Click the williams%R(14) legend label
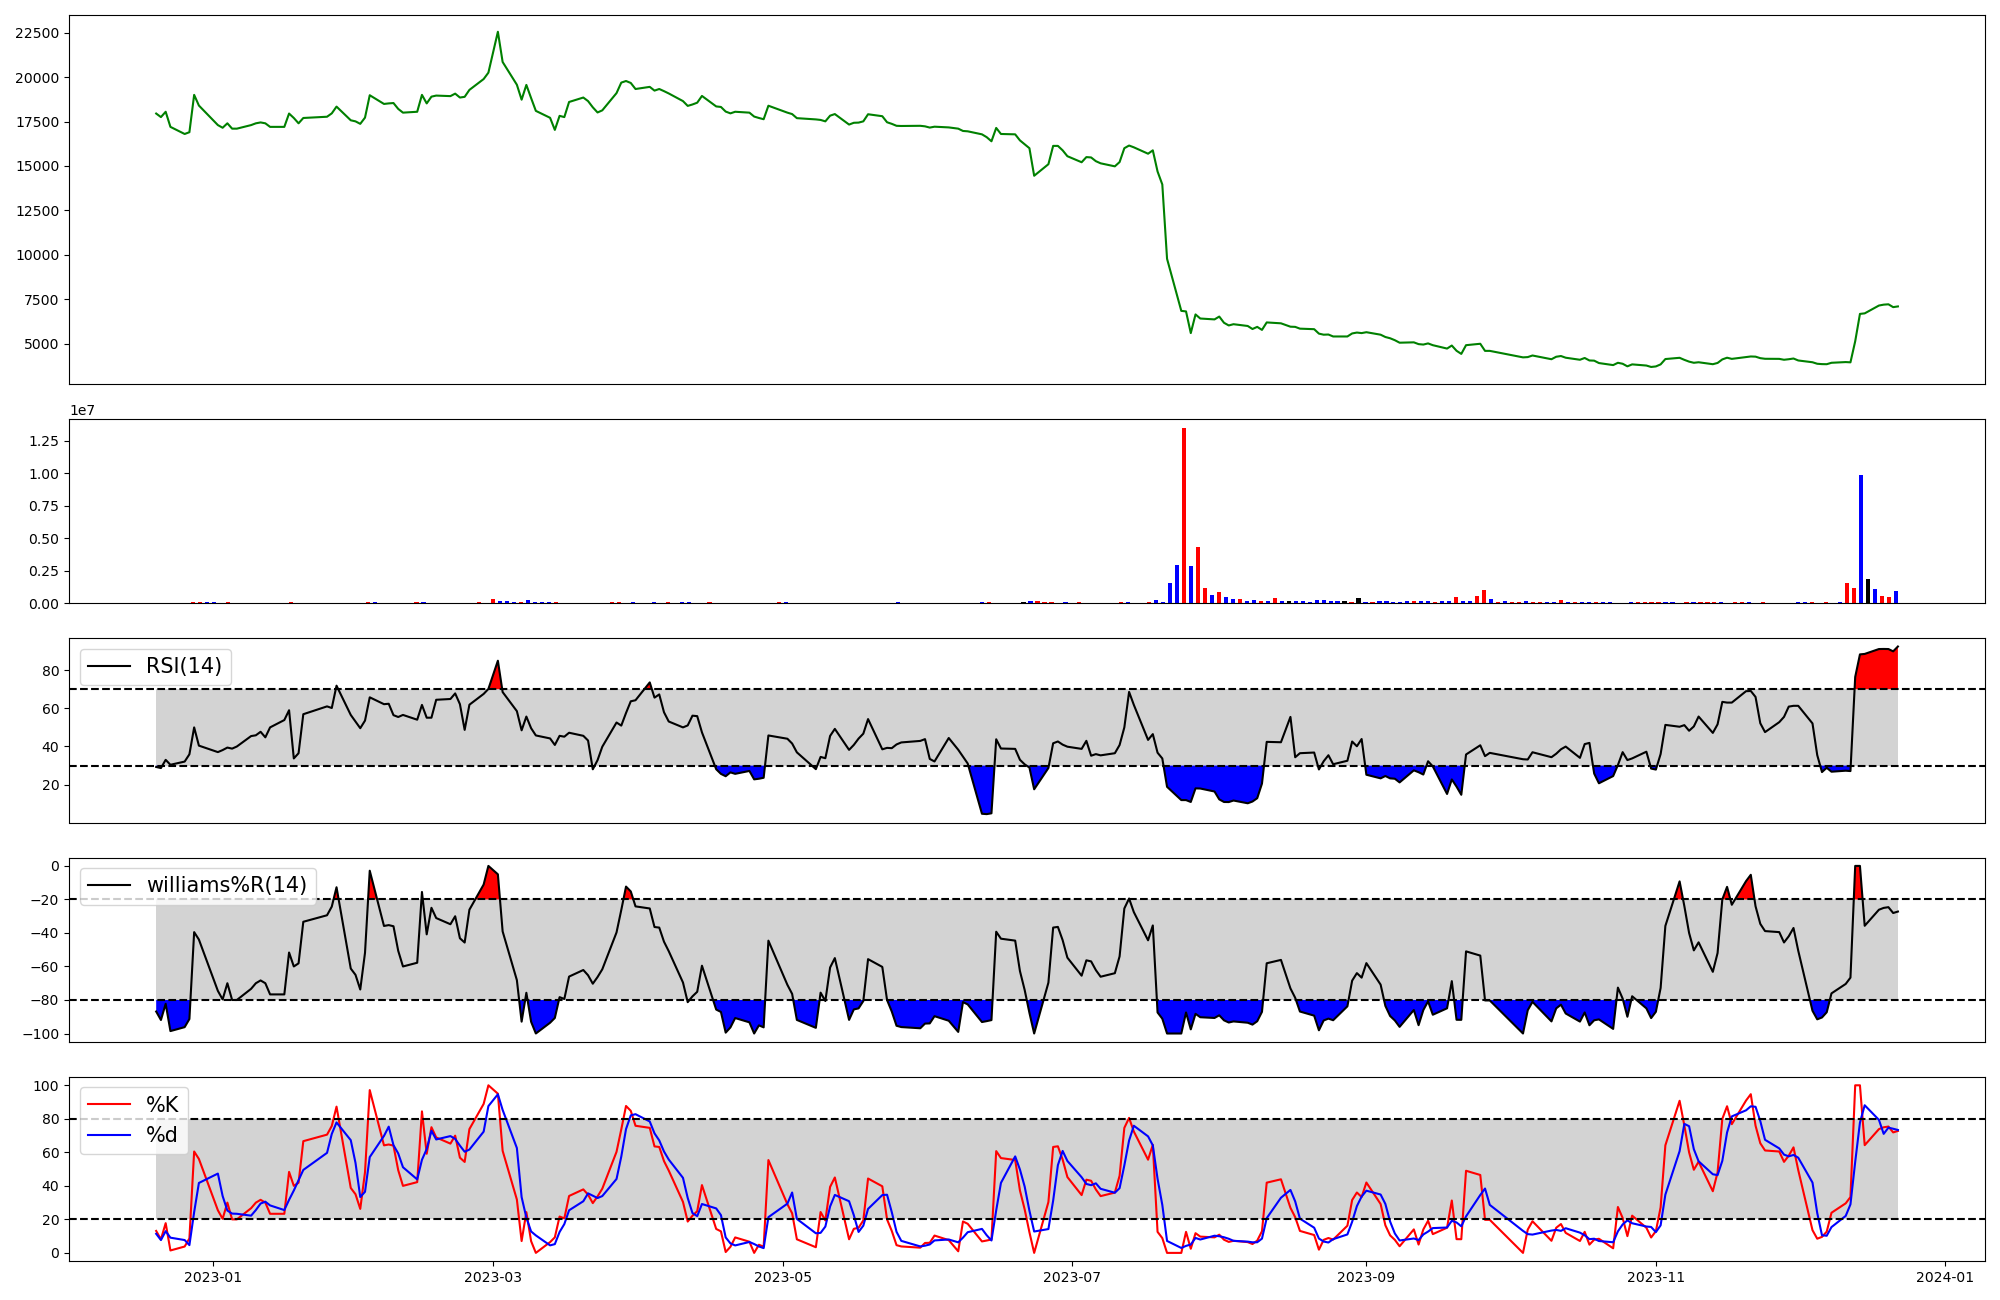Image resolution: width=2000 pixels, height=1300 pixels. 226,885
